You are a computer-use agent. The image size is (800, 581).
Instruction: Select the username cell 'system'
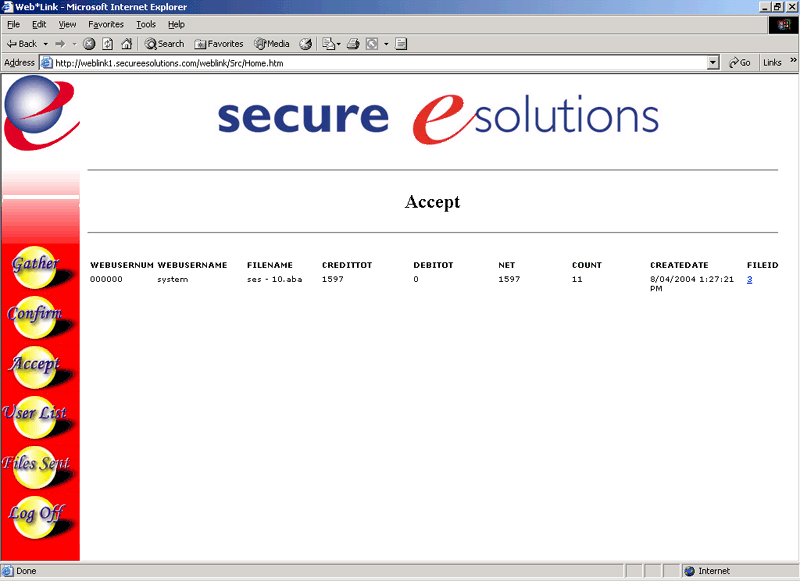(172, 280)
